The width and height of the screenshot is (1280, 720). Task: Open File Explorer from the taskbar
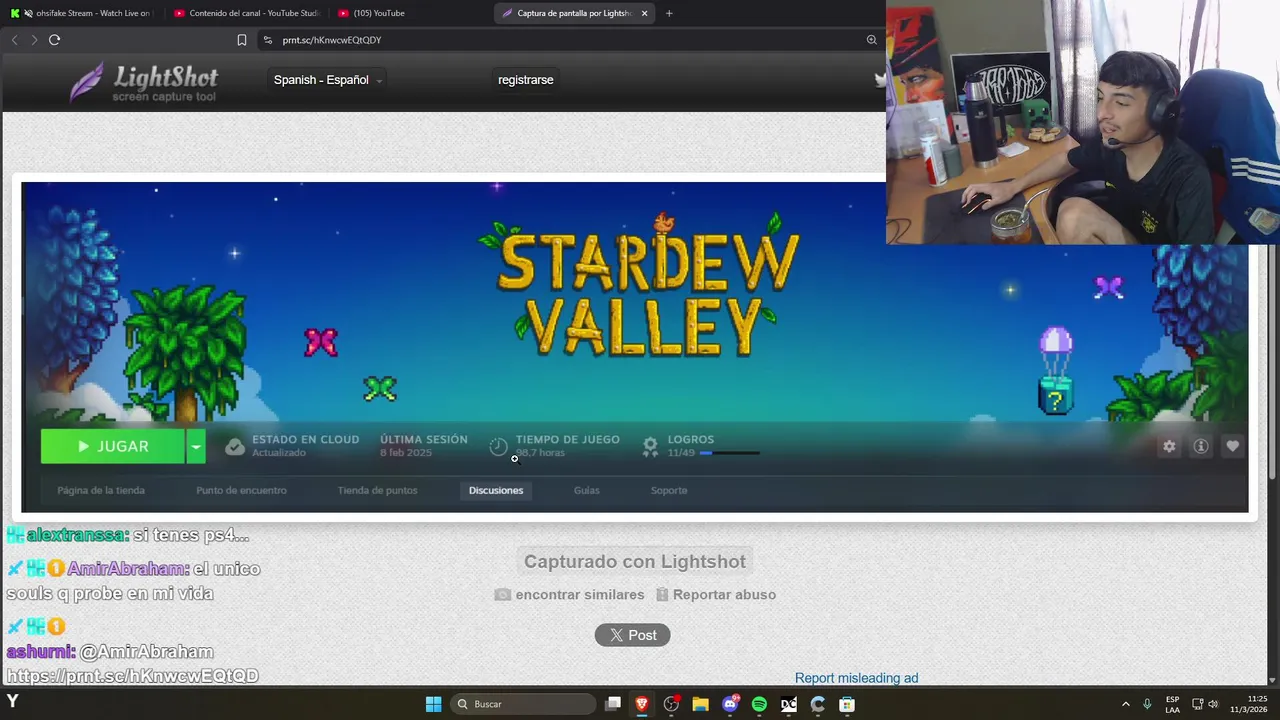point(700,704)
